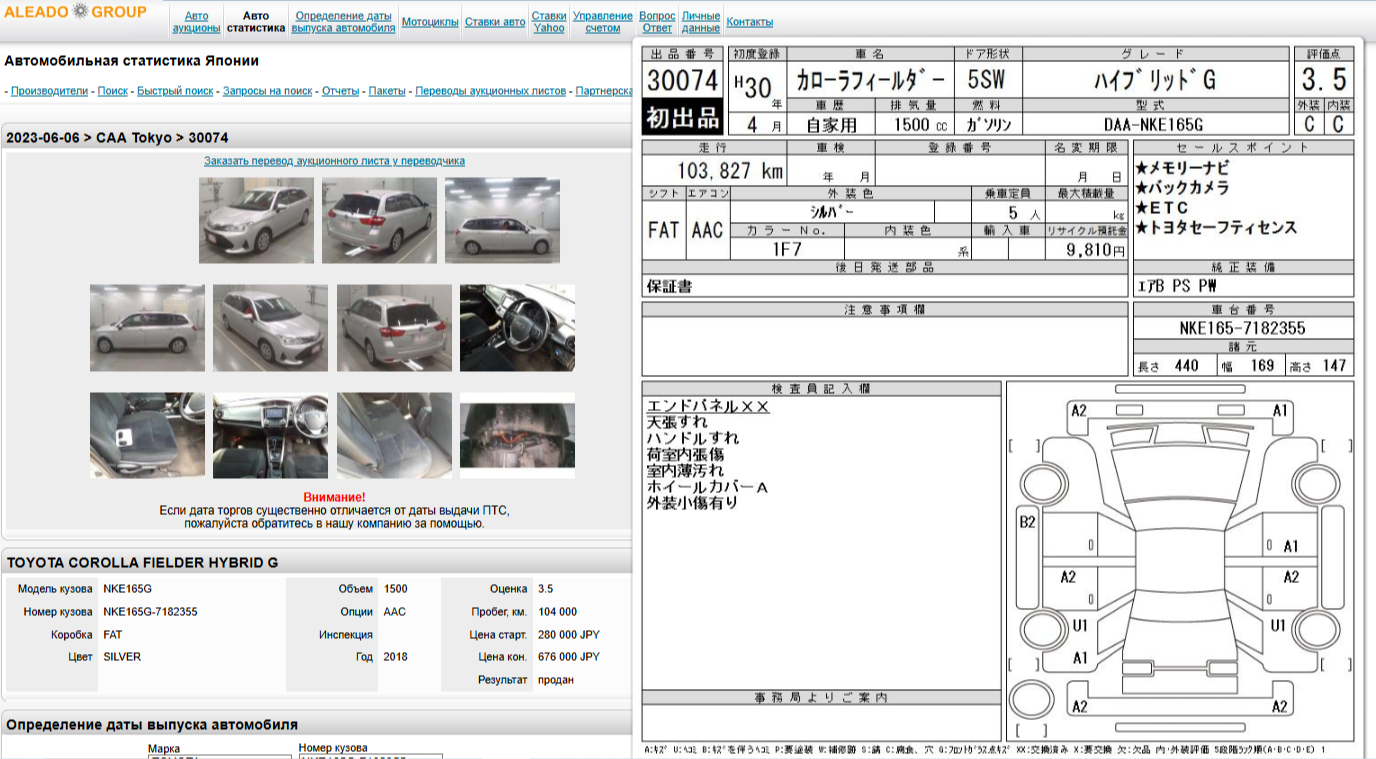Open the Пакеты link
Screen dimensions: 1376x759
point(387,91)
